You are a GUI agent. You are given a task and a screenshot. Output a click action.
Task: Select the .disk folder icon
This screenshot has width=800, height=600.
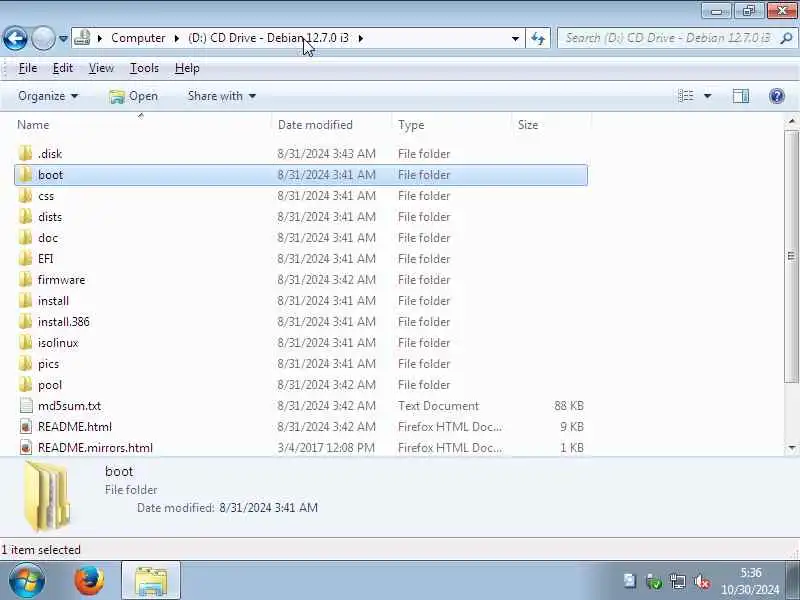(25, 154)
